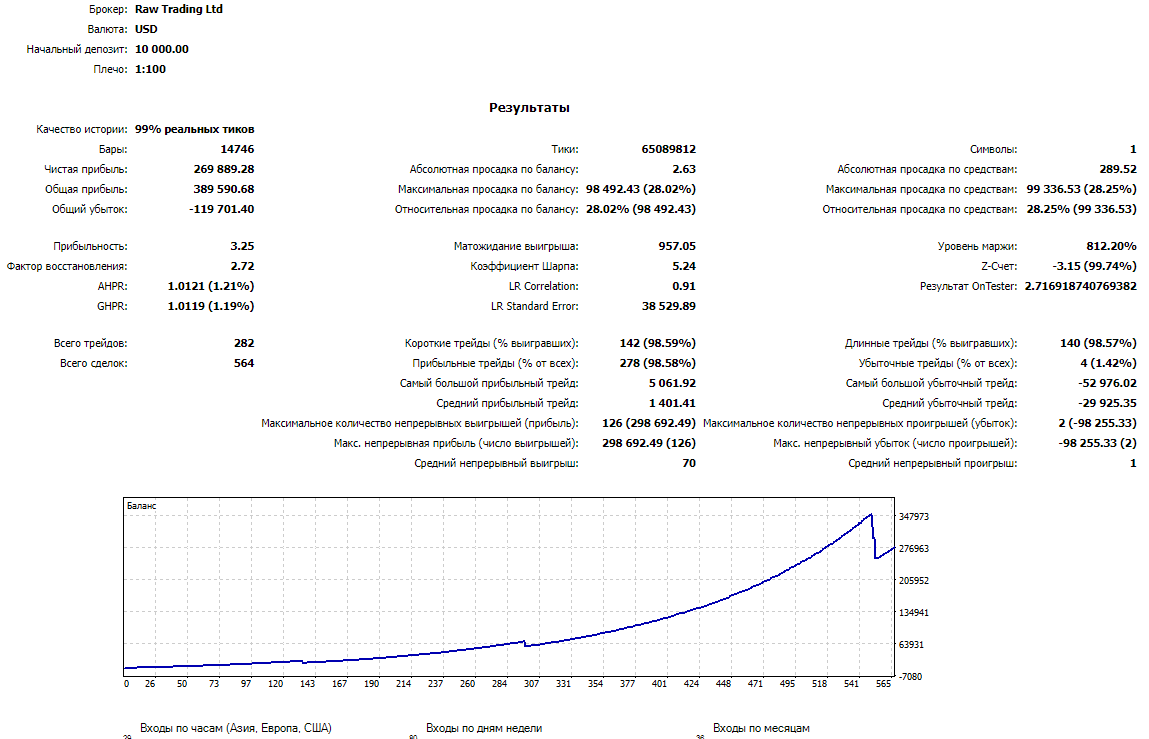Click the Коэффициент Шарпа label
The image size is (1149, 739).
(x=525, y=266)
